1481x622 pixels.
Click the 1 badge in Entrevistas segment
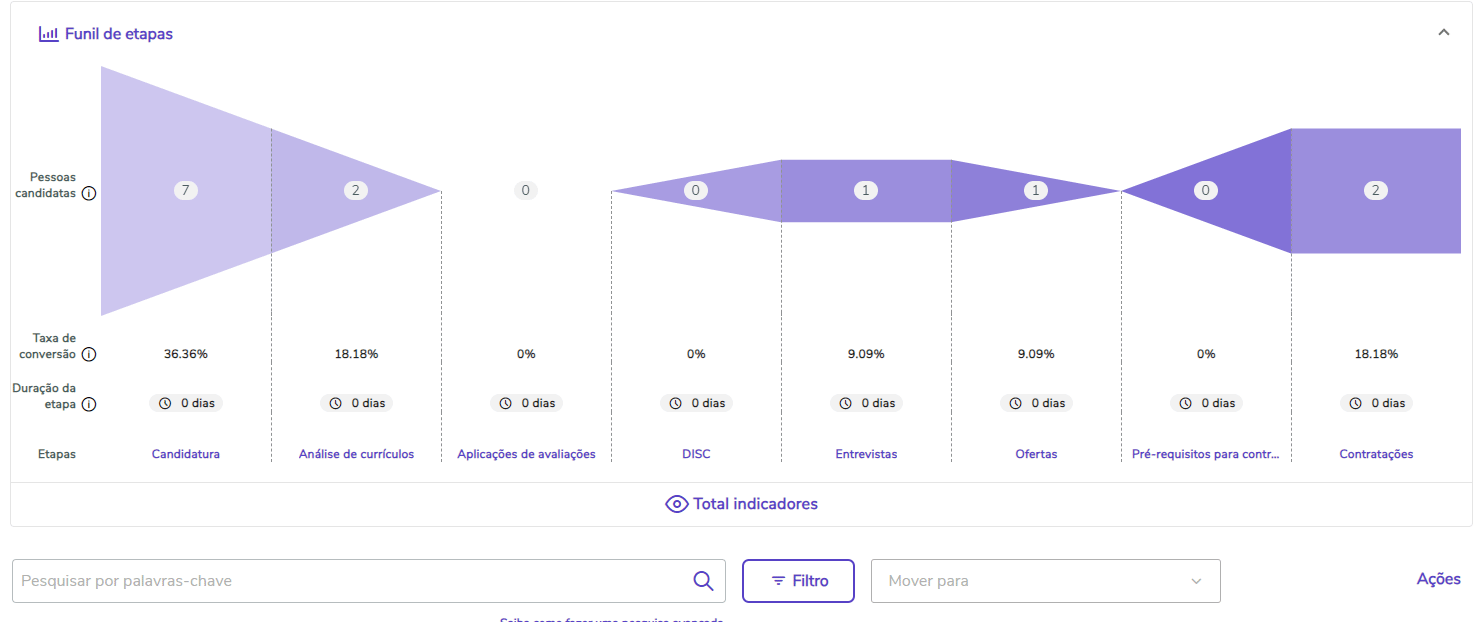[x=866, y=190]
